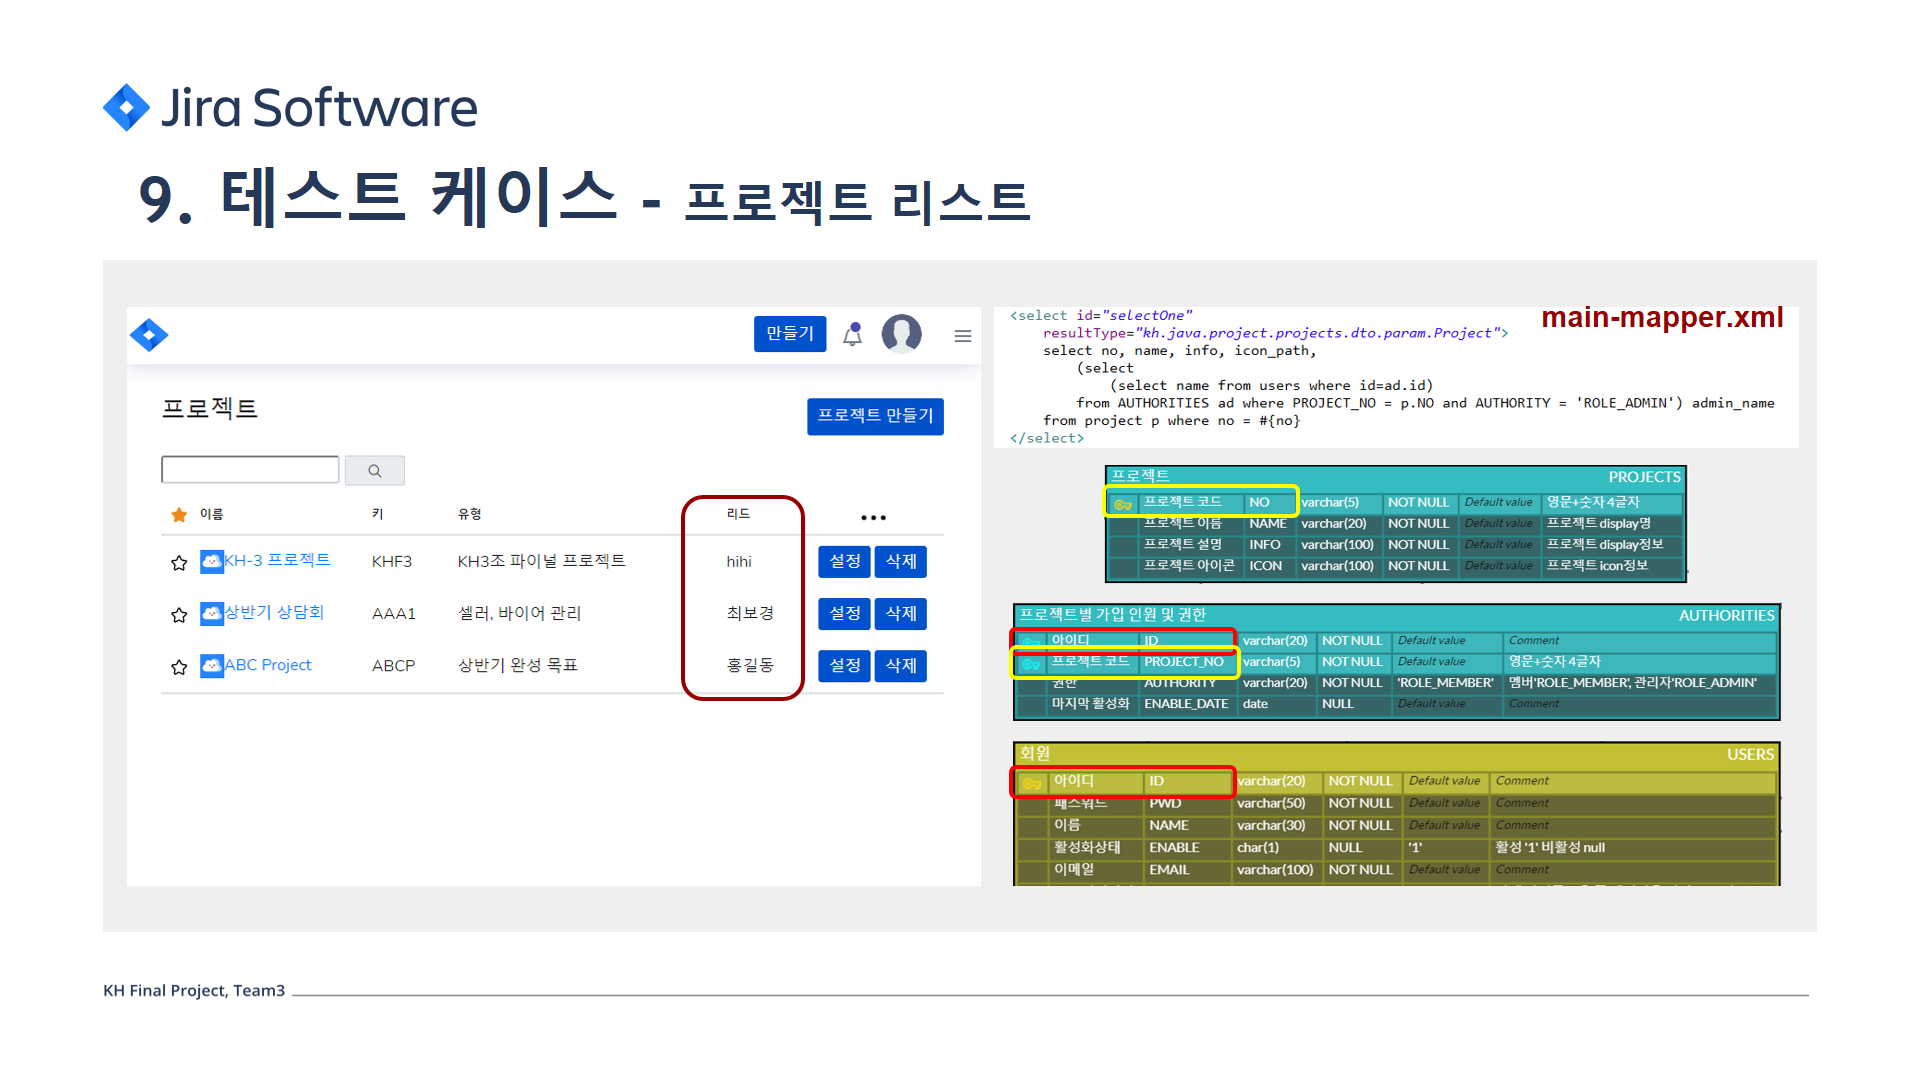This screenshot has height=1080, width=1920.
Task: Click 삭제 for KH-3 프로젝트
Action: [901, 562]
